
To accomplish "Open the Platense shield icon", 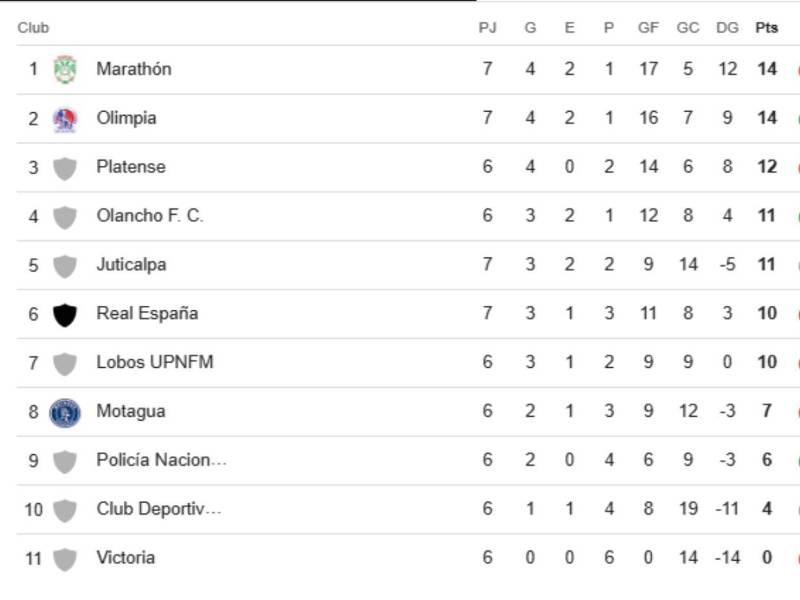I will pos(65,166).
